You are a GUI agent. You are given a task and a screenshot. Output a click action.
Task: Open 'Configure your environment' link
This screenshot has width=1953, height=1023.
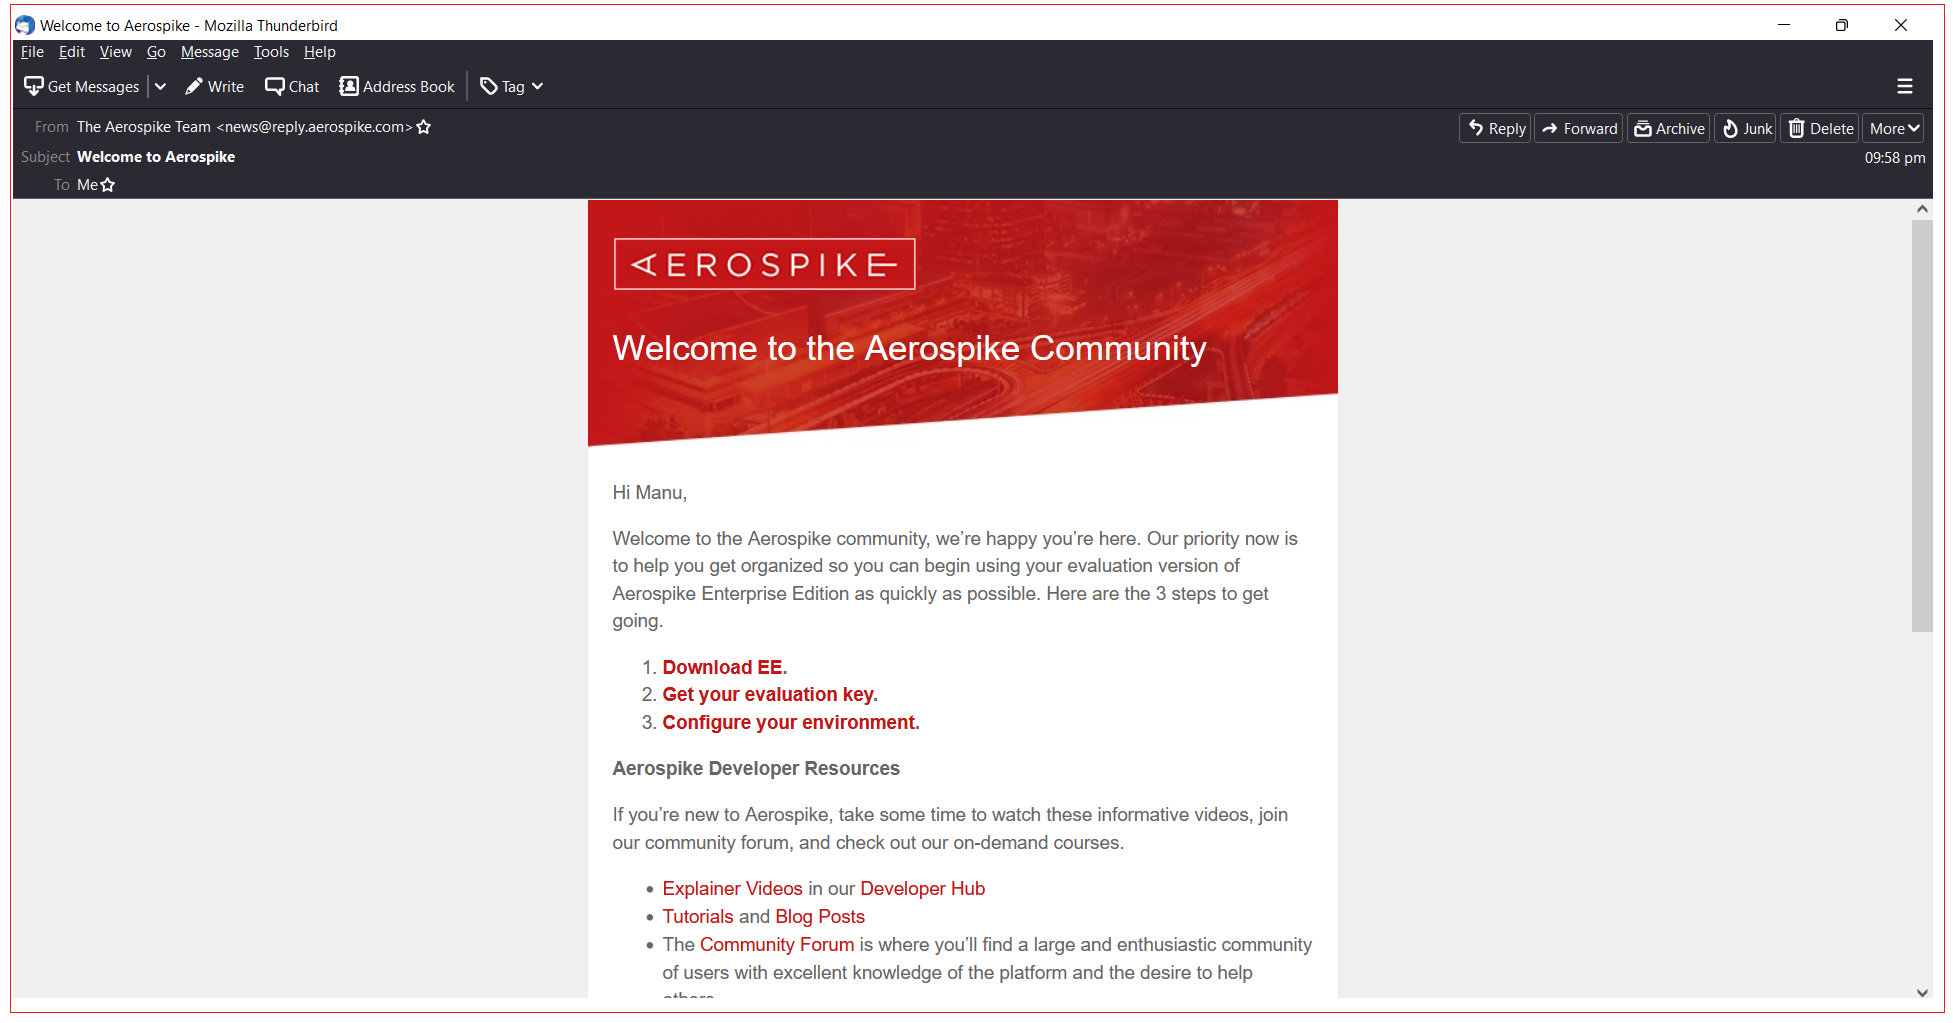tap(790, 722)
